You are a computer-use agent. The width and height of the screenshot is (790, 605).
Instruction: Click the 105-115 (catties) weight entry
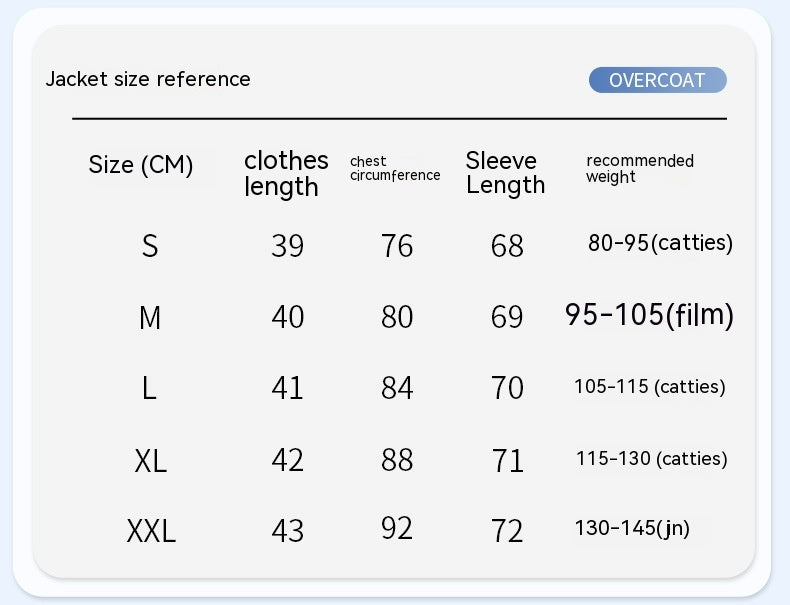(649, 387)
